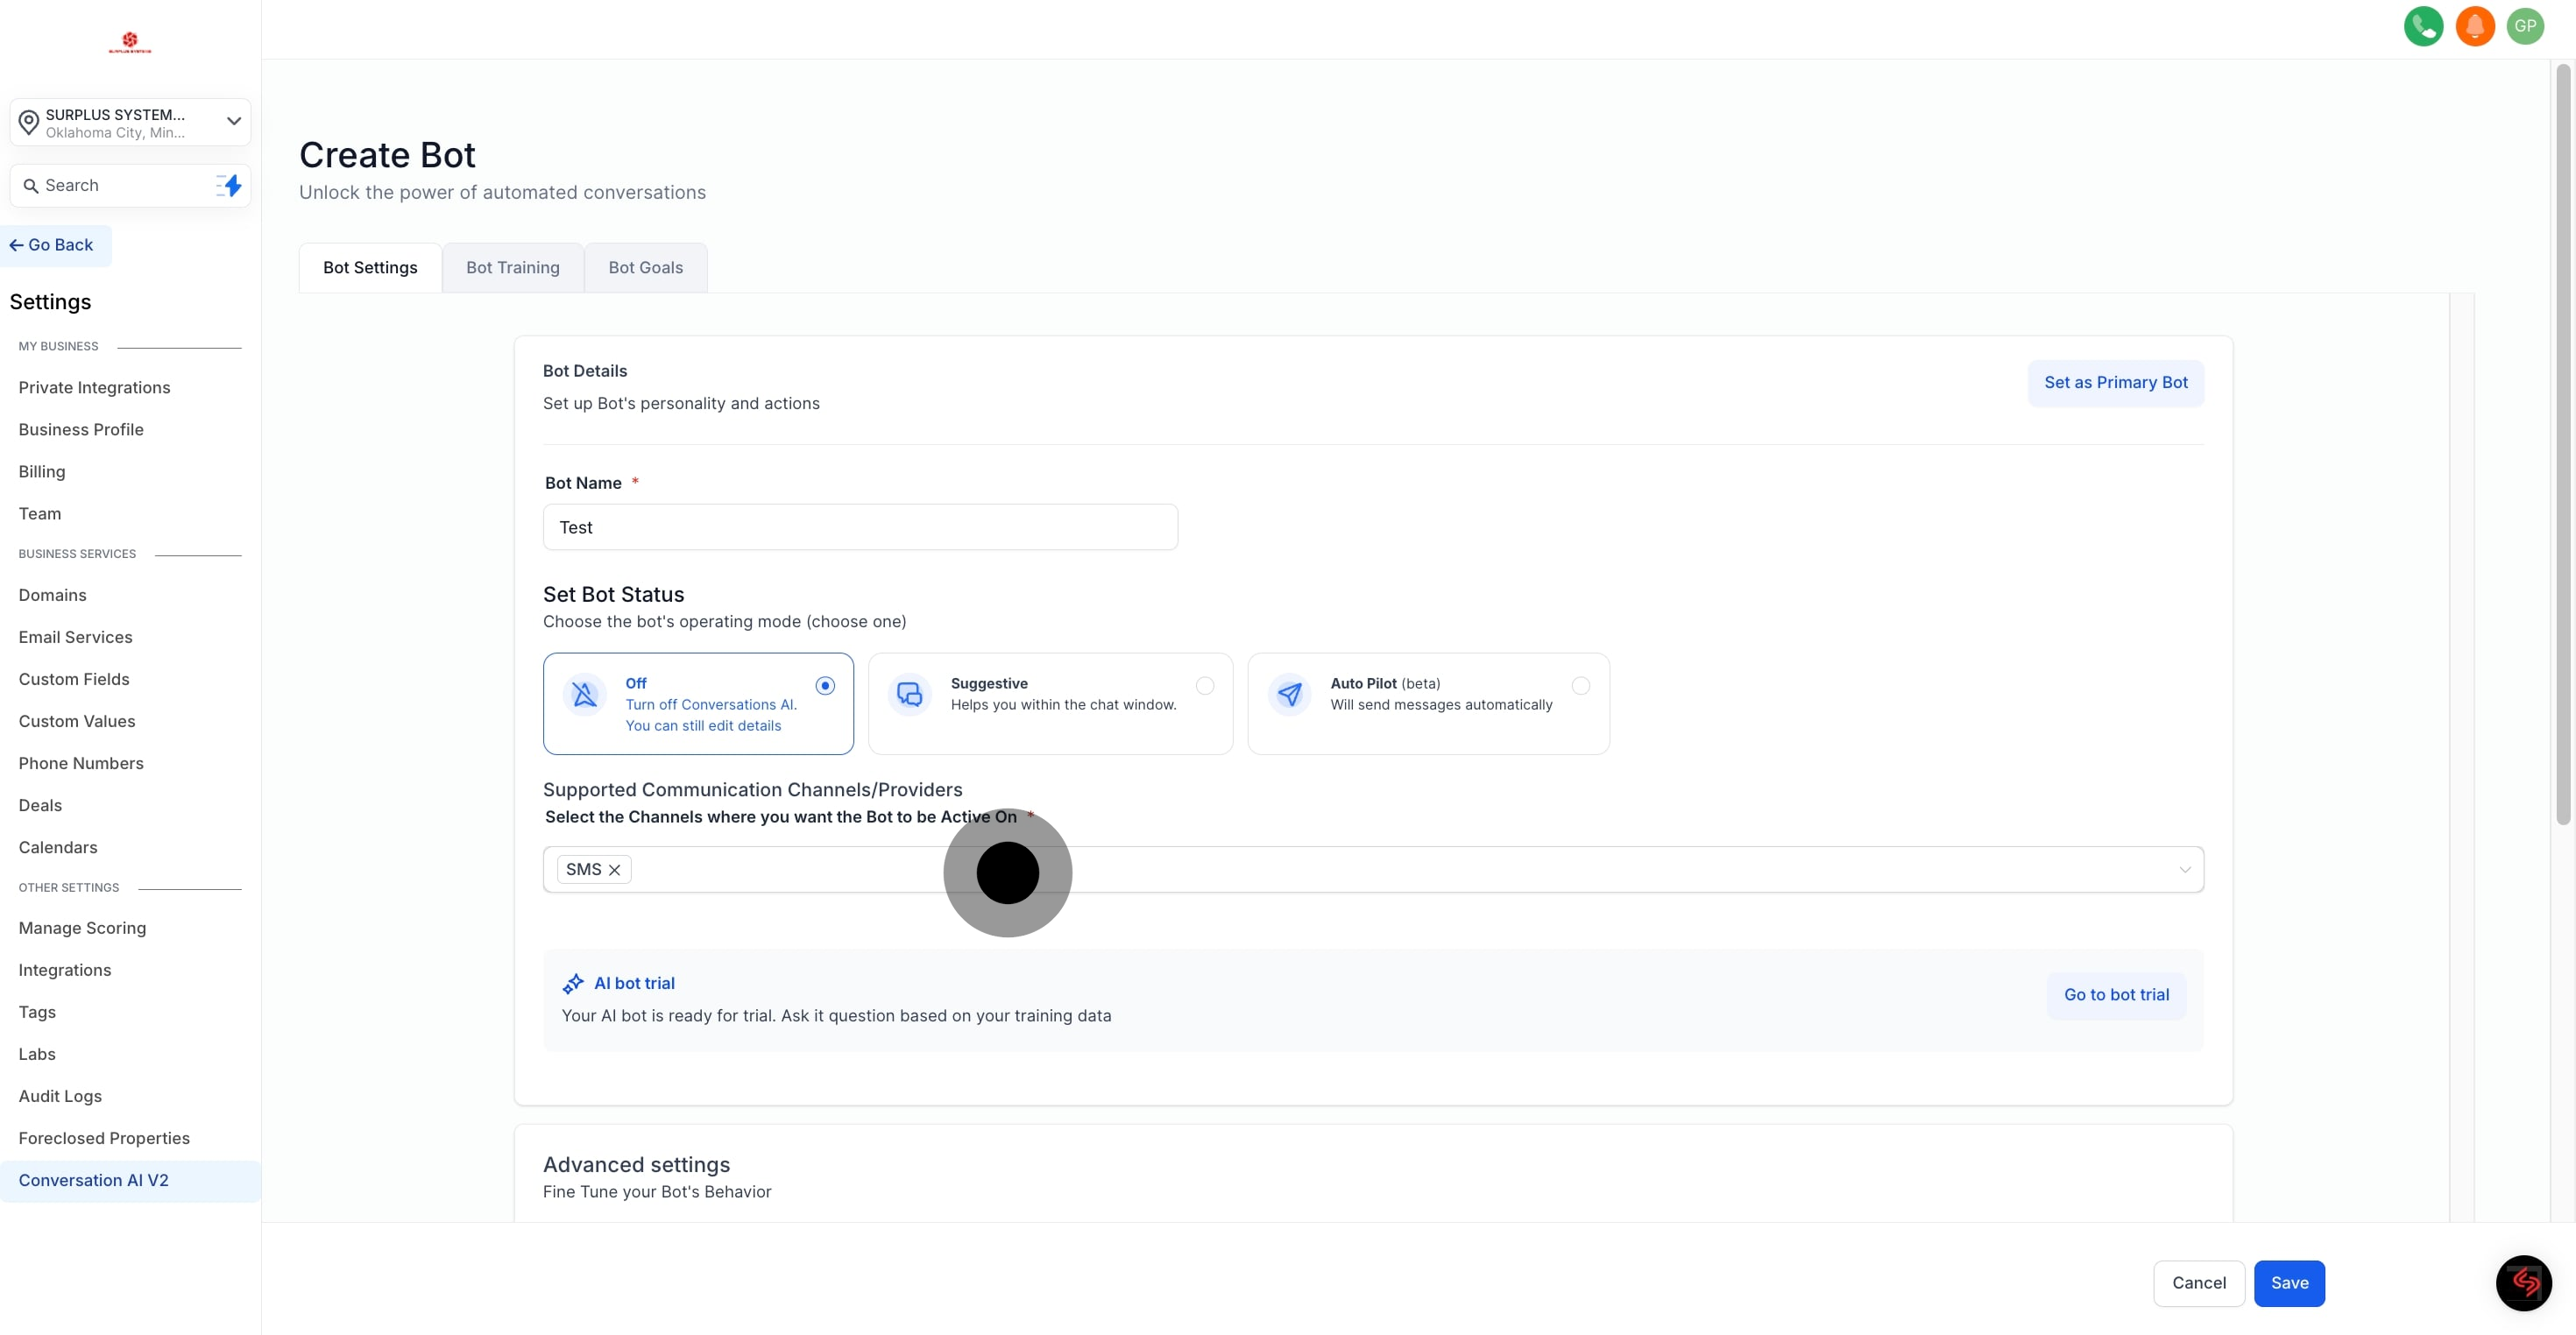Click the AI bot trial sparkle icon
This screenshot has height=1335, width=2576.
[573, 984]
